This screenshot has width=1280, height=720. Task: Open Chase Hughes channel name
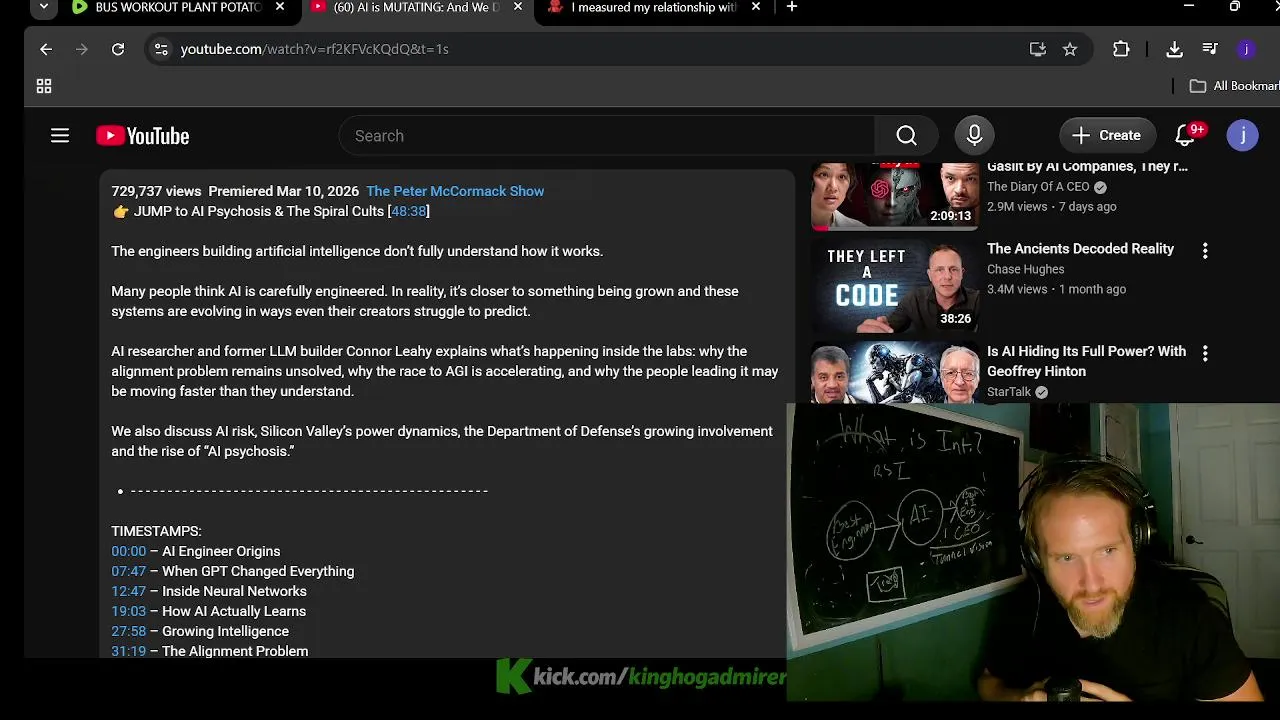(x=1025, y=269)
